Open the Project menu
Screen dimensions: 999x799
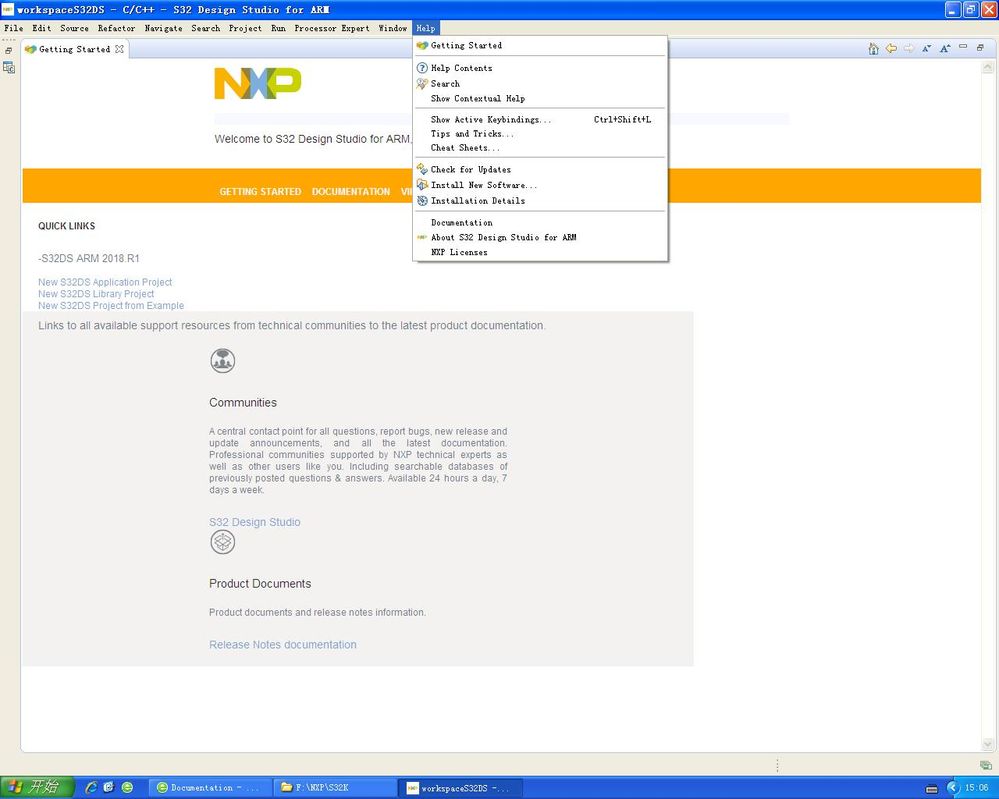[x=245, y=28]
